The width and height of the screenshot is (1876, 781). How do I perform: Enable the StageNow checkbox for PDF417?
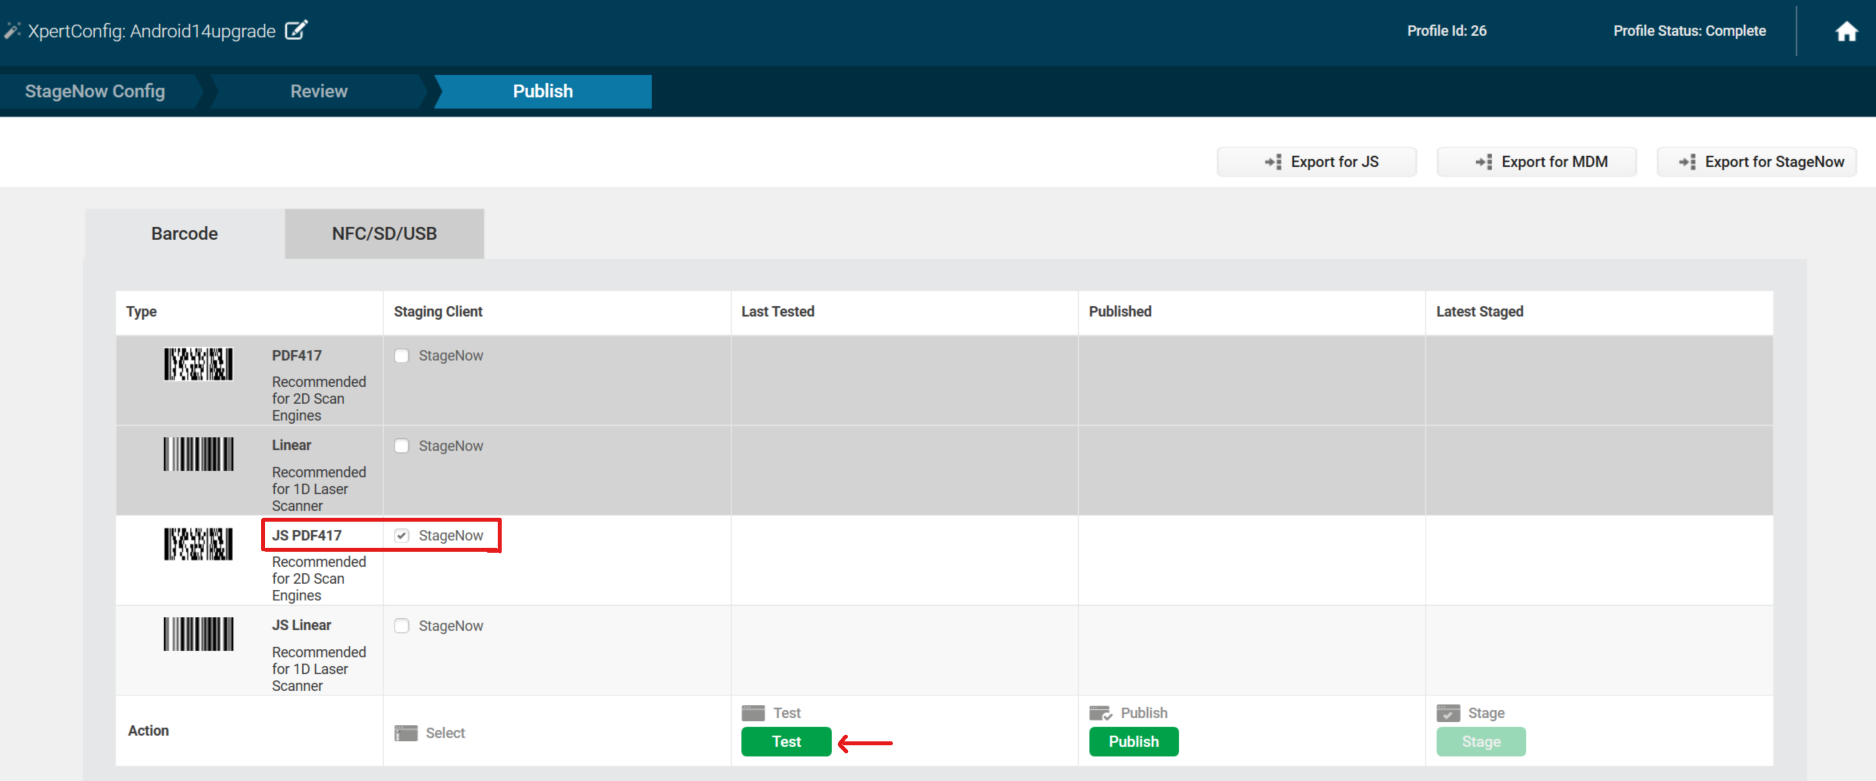pyautogui.click(x=402, y=356)
